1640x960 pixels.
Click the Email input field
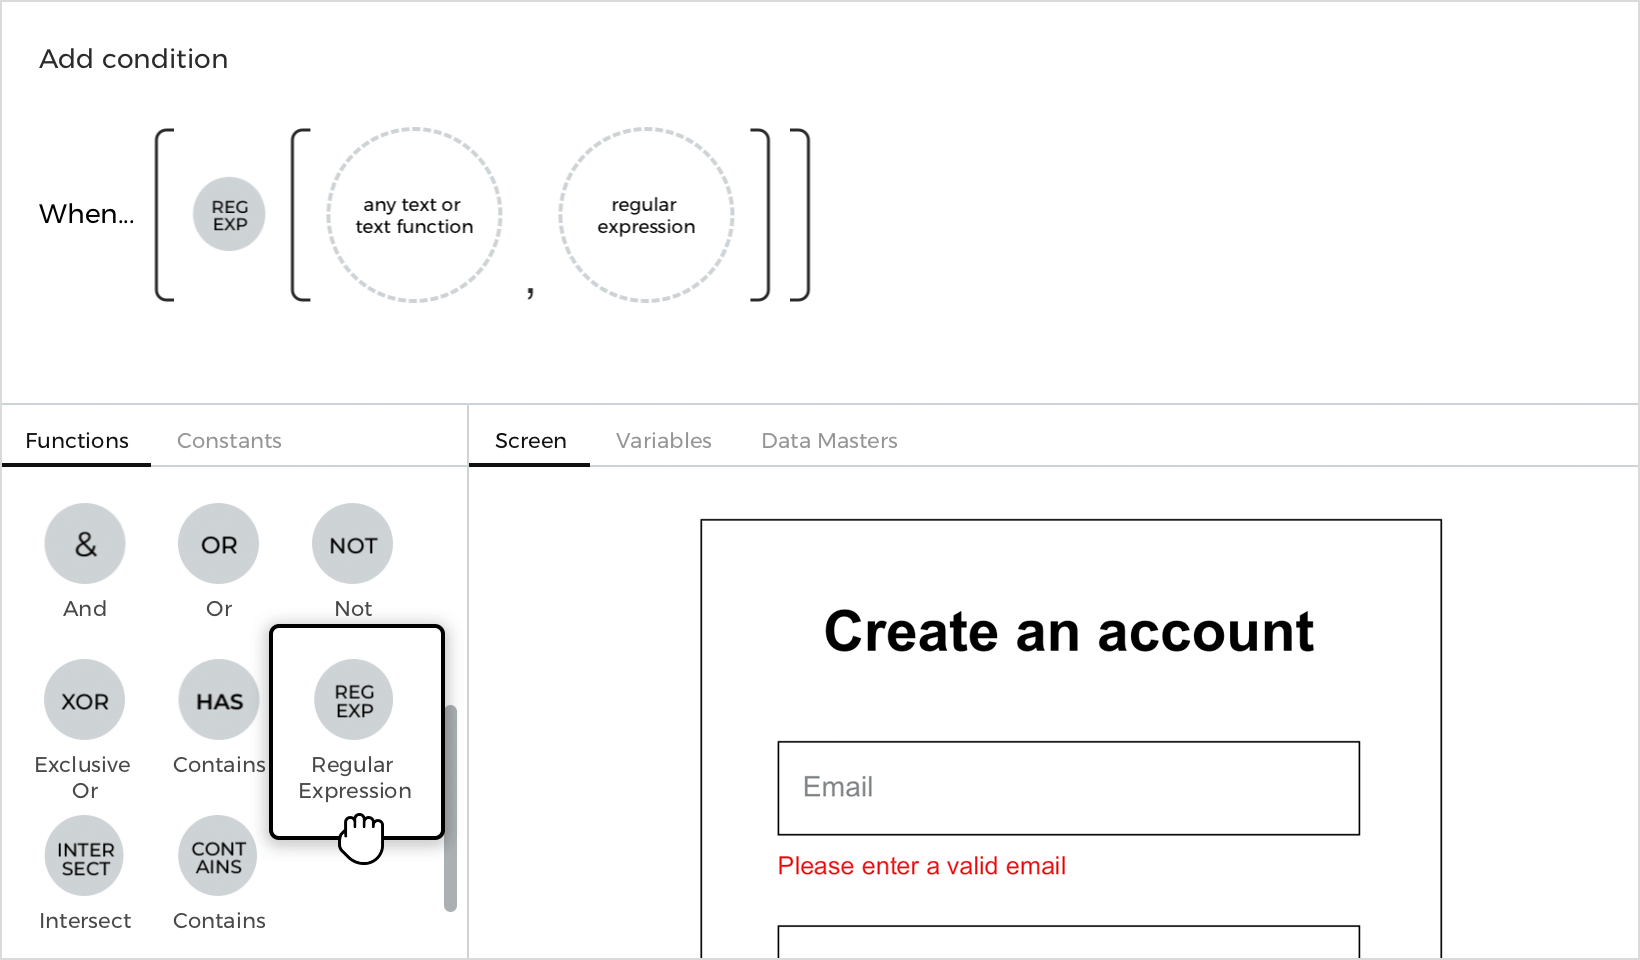(x=1069, y=788)
